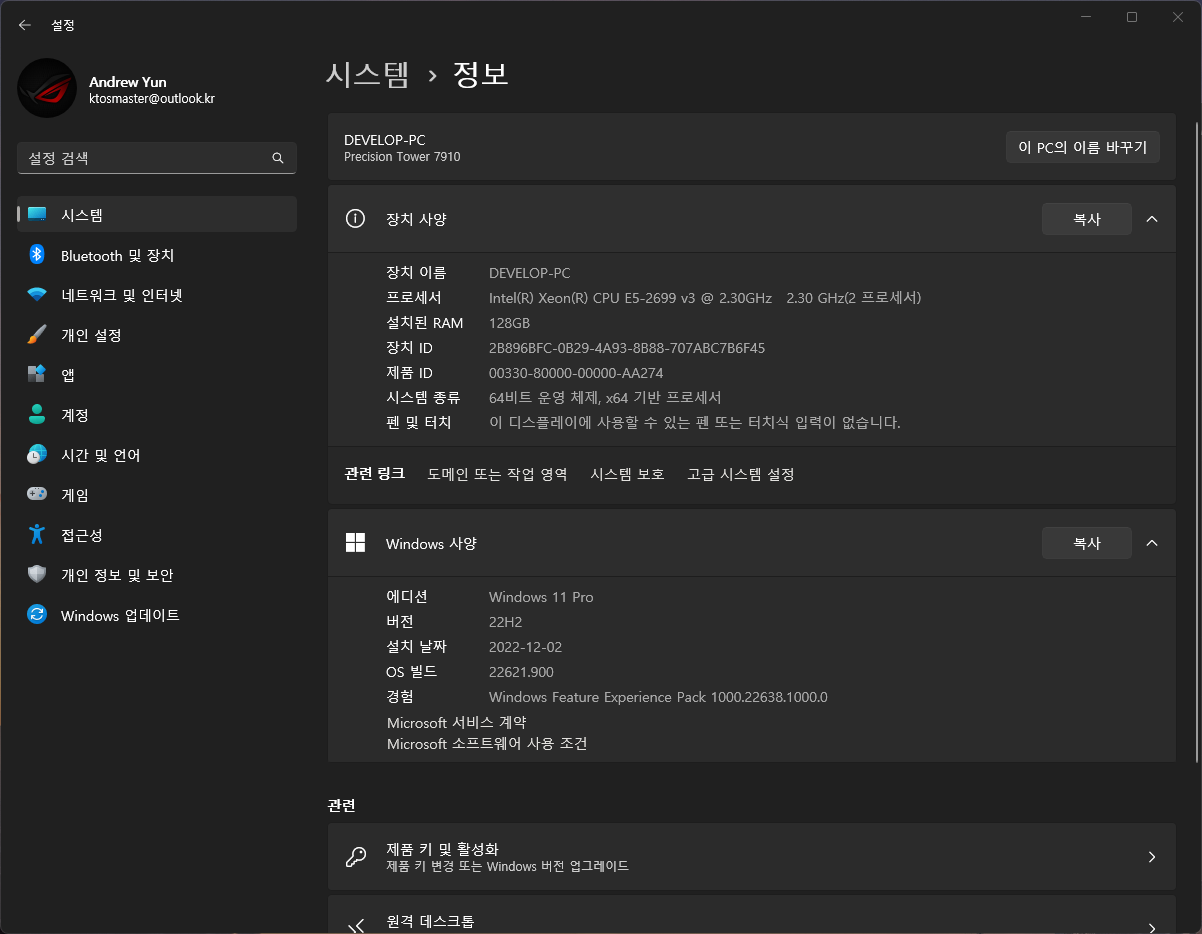Image resolution: width=1202 pixels, height=934 pixels.
Task: Open 고급 시스템 설정 link
Action: (741, 474)
